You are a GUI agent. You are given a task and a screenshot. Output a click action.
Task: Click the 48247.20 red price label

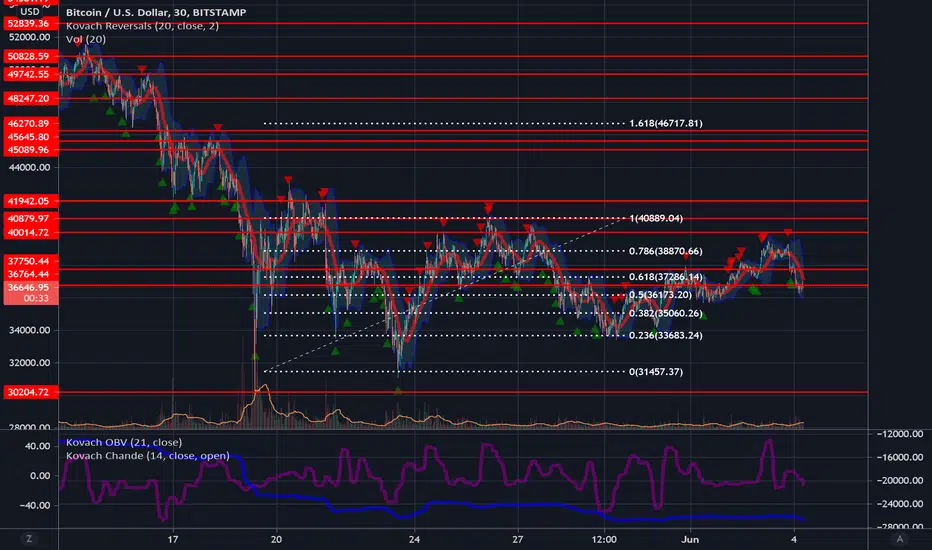click(31, 98)
